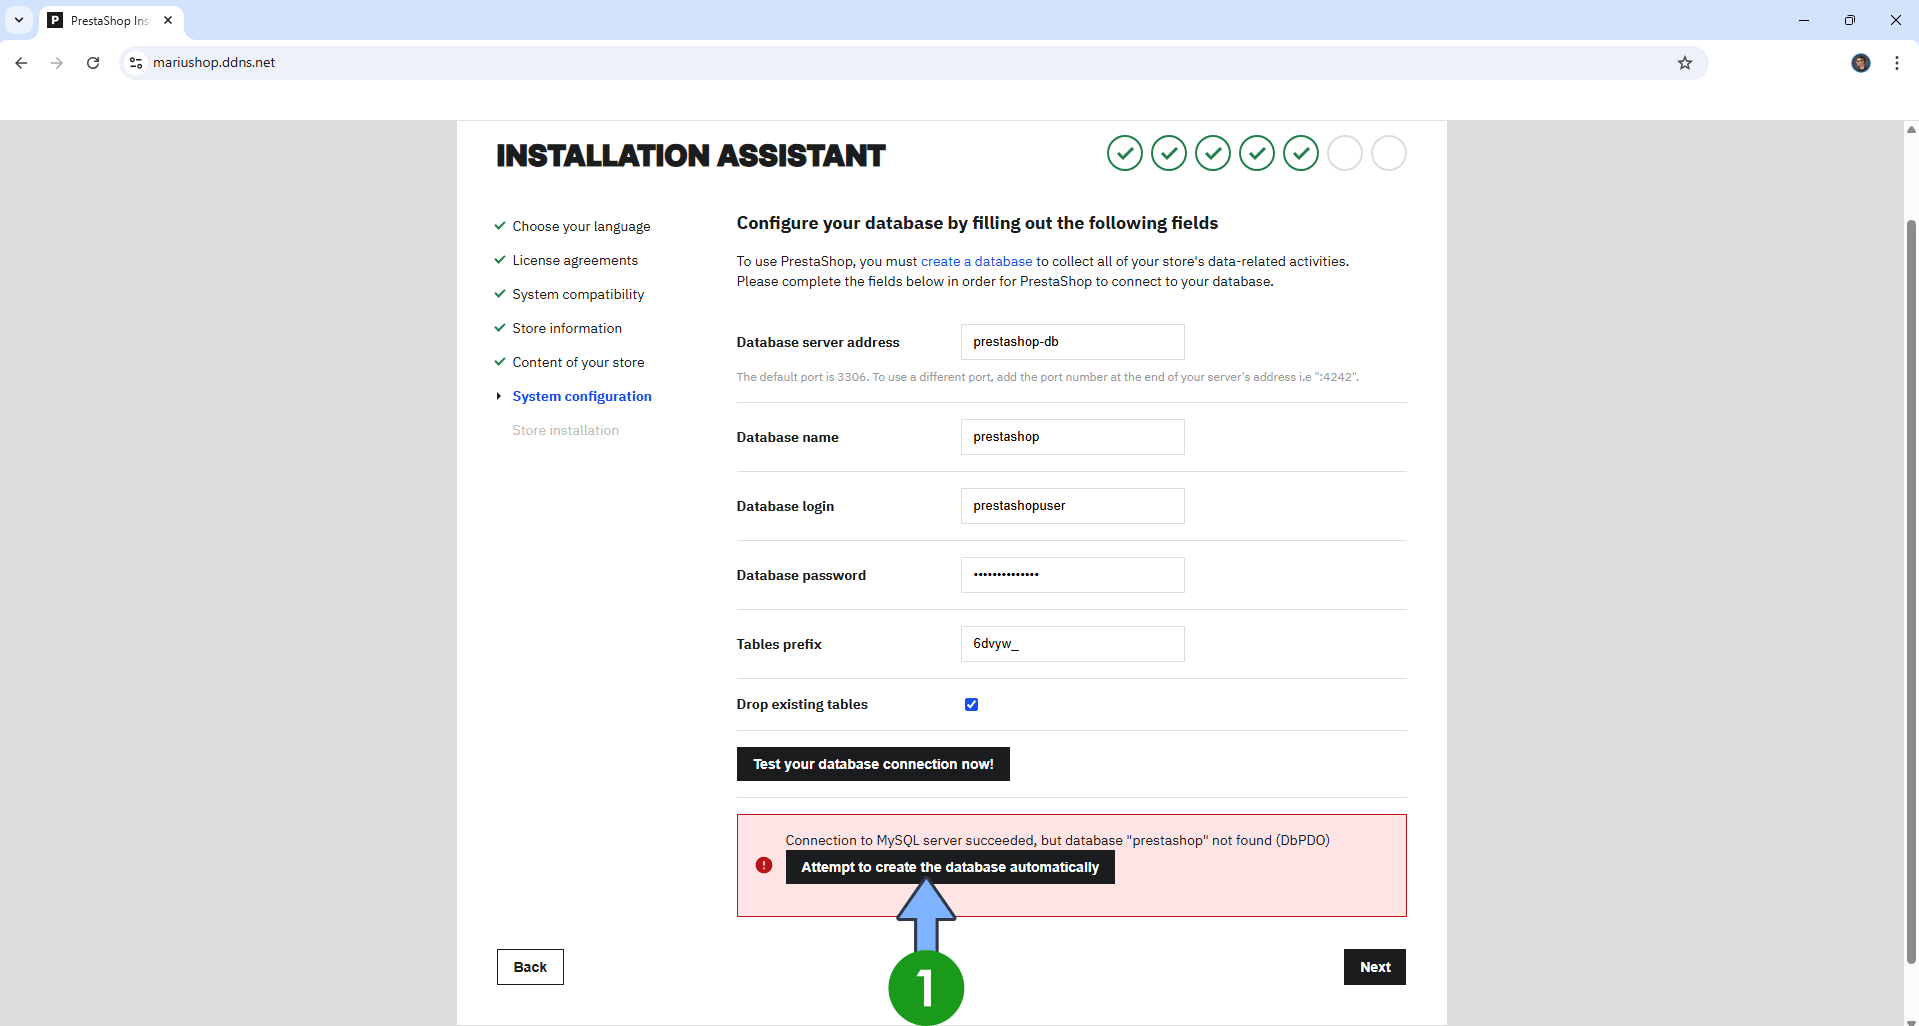Navigate forward using the browser arrow
This screenshot has height=1026, width=1919.
pyautogui.click(x=56, y=62)
